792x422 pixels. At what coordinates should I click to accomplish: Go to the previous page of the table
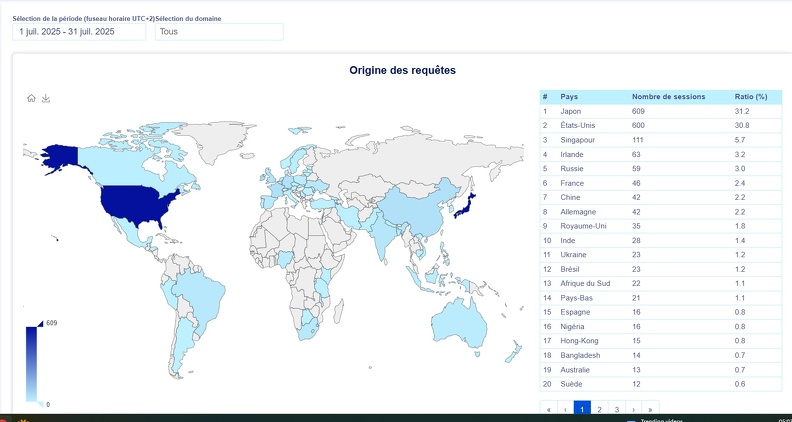(565, 409)
